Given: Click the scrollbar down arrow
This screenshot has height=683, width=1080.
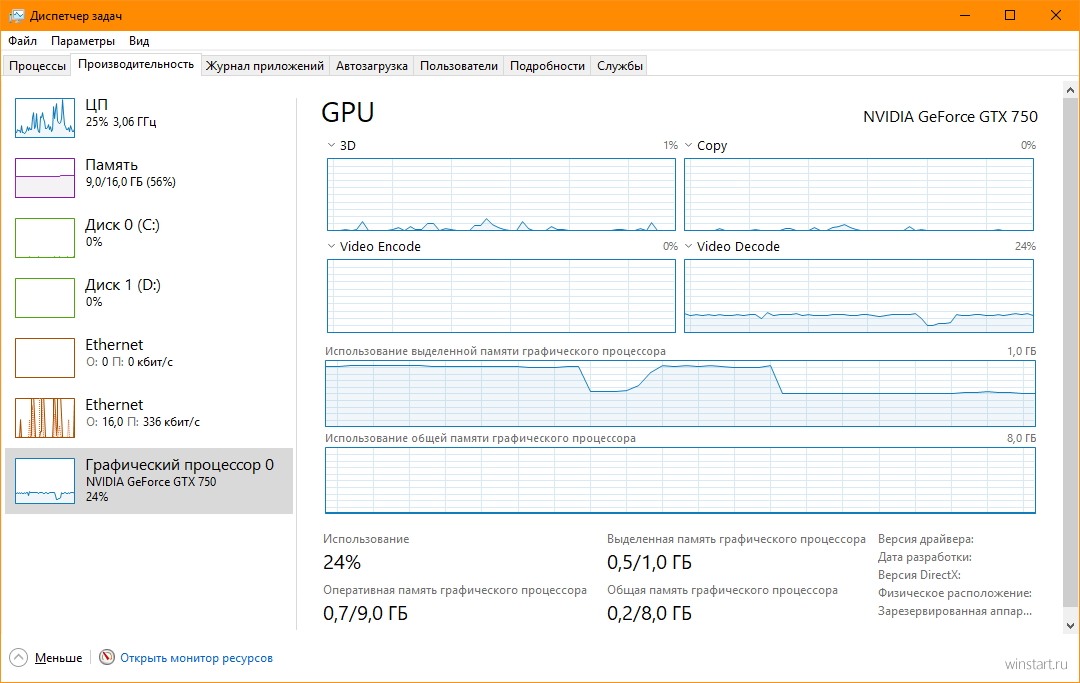Looking at the screenshot, I should click(1070, 626).
